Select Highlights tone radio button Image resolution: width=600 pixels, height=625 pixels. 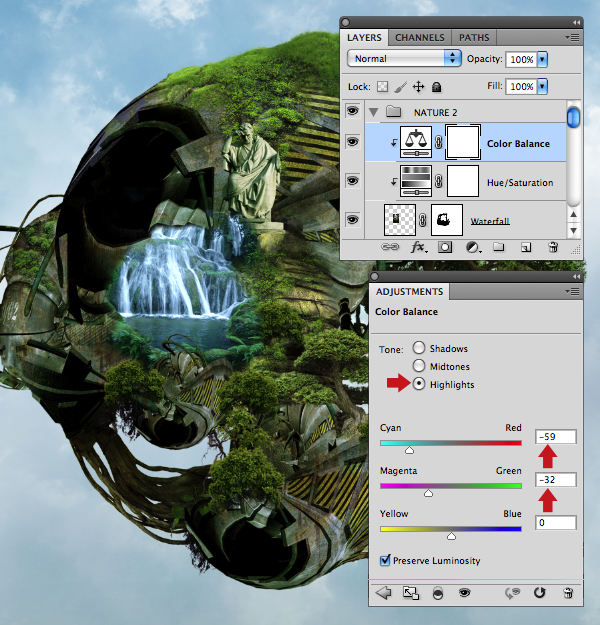tap(419, 383)
